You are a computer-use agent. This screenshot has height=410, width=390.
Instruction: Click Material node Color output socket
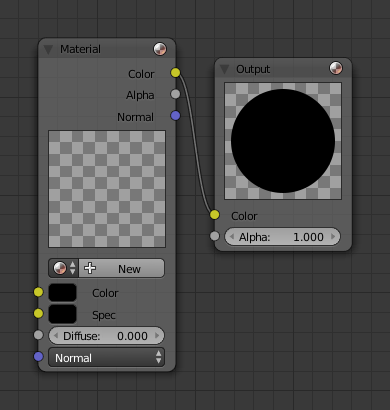tap(175, 73)
